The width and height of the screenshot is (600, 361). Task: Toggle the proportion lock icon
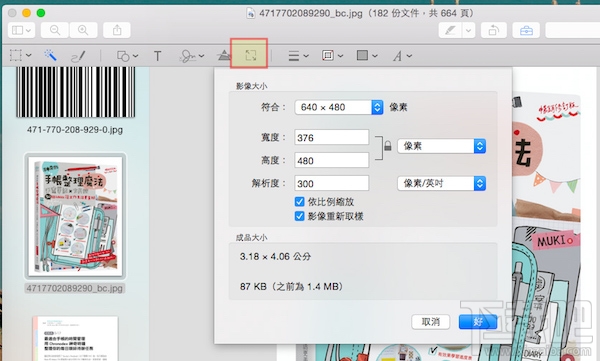(x=388, y=146)
